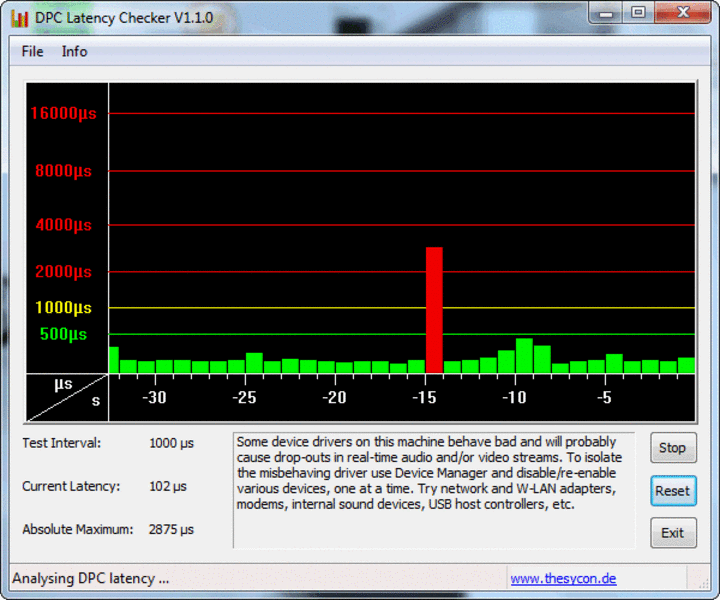Image resolution: width=720 pixels, height=600 pixels.
Task: Click the Test Interval value 1000 µs
Action: [171, 443]
